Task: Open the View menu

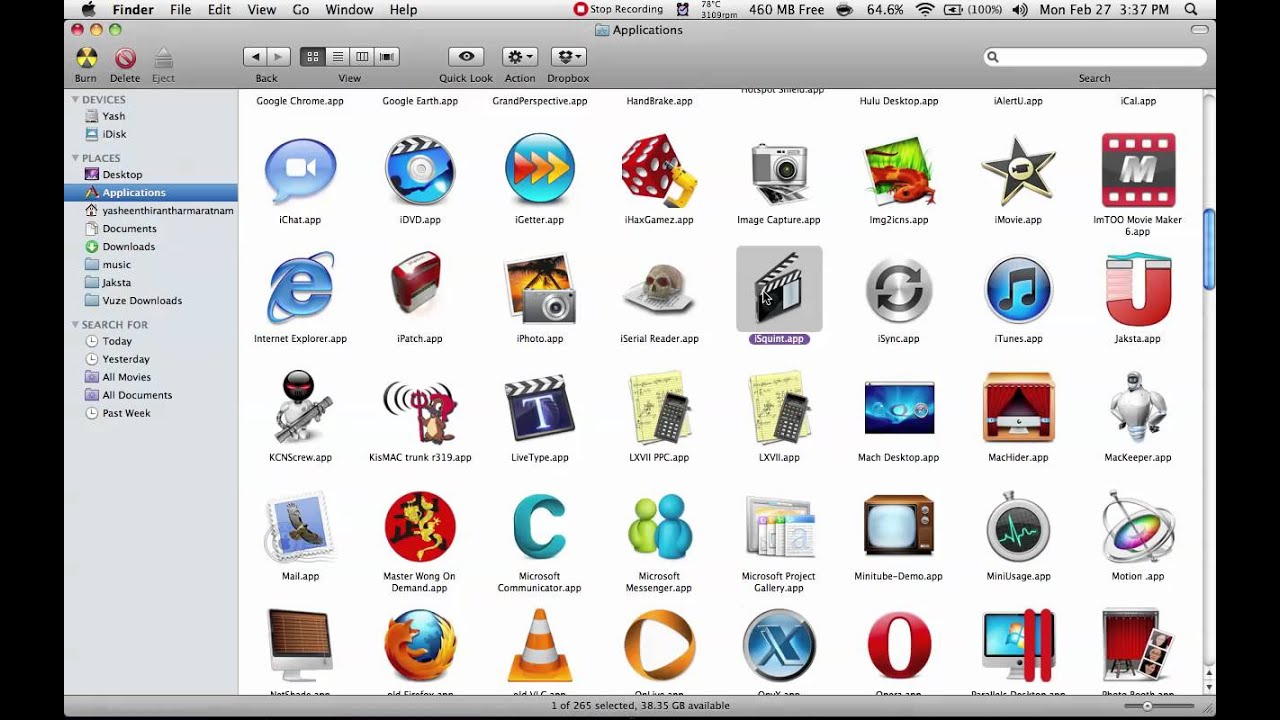Action: [261, 10]
